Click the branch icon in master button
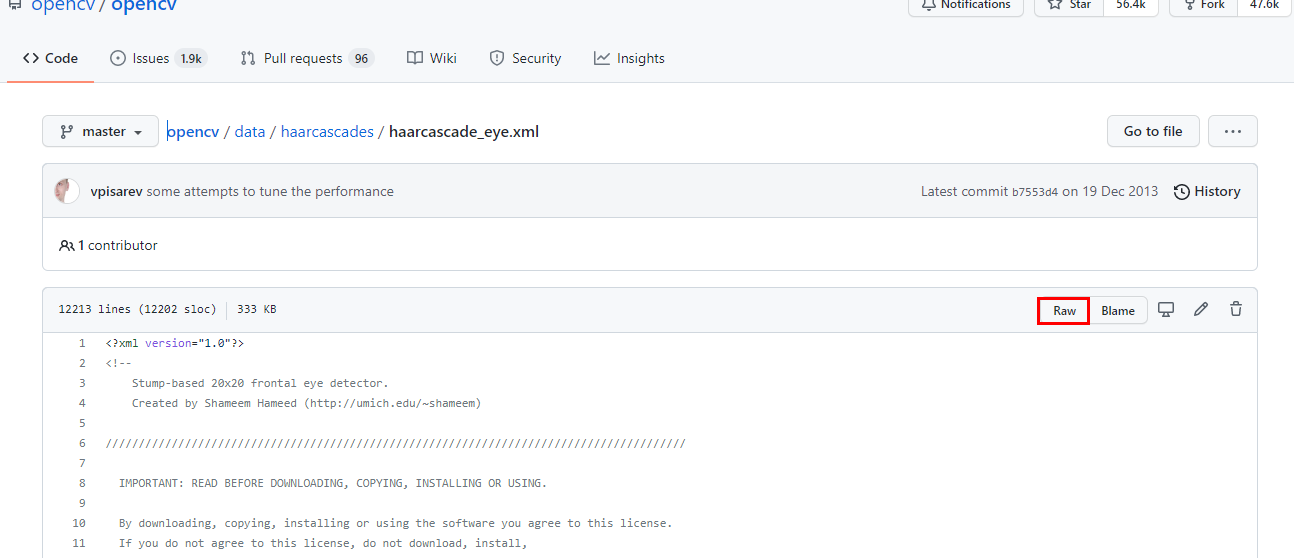This screenshot has width=1294, height=558. click(x=67, y=131)
